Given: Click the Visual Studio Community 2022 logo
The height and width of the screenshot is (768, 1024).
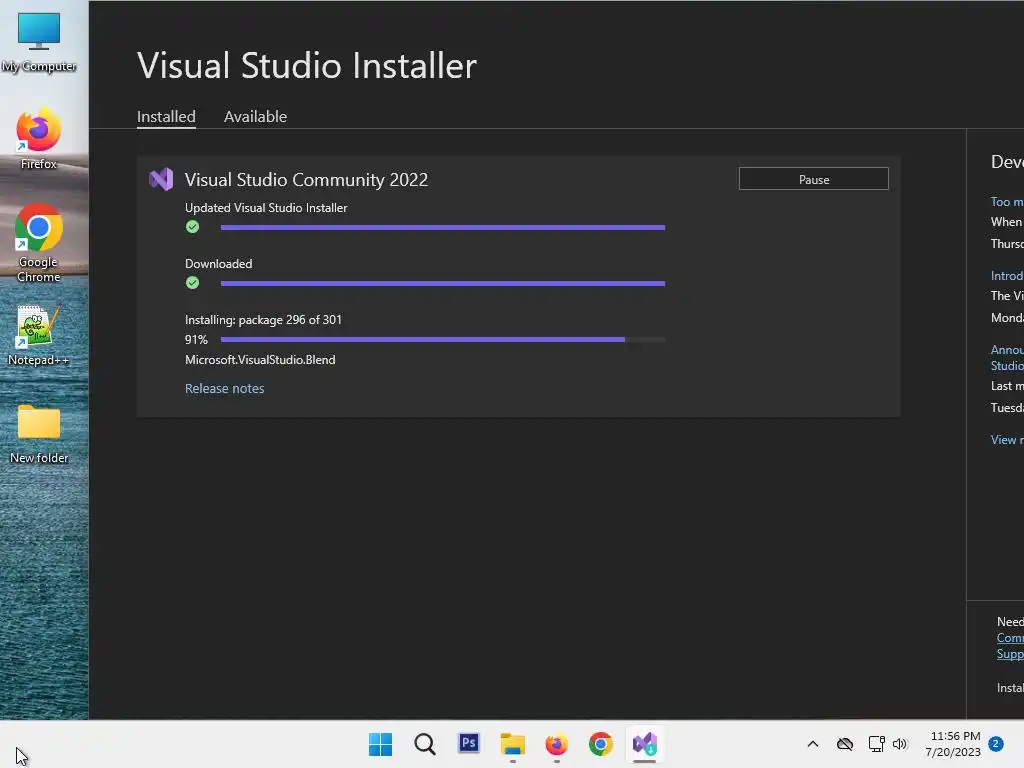Looking at the screenshot, I should pyautogui.click(x=161, y=179).
